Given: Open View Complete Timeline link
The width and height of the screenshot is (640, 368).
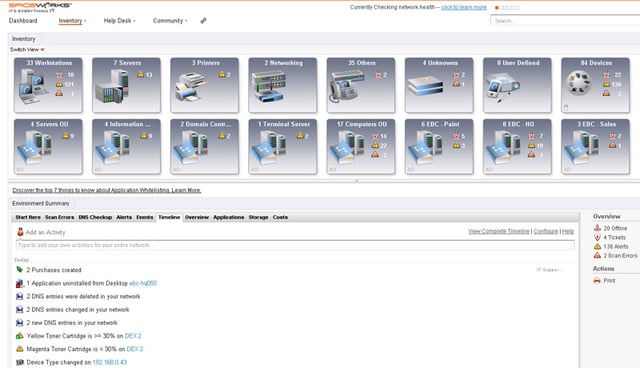Looking at the screenshot, I should (498, 231).
